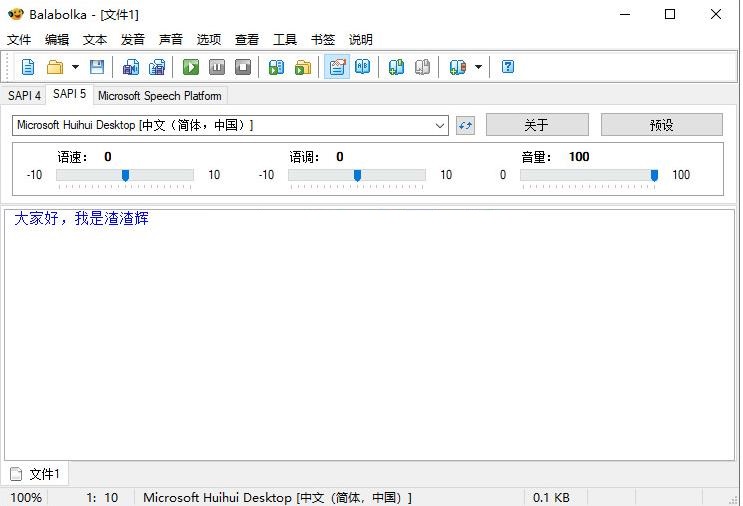The width and height of the screenshot is (743, 506).
Task: Select the SAPI 5 tab
Action: click(70, 94)
